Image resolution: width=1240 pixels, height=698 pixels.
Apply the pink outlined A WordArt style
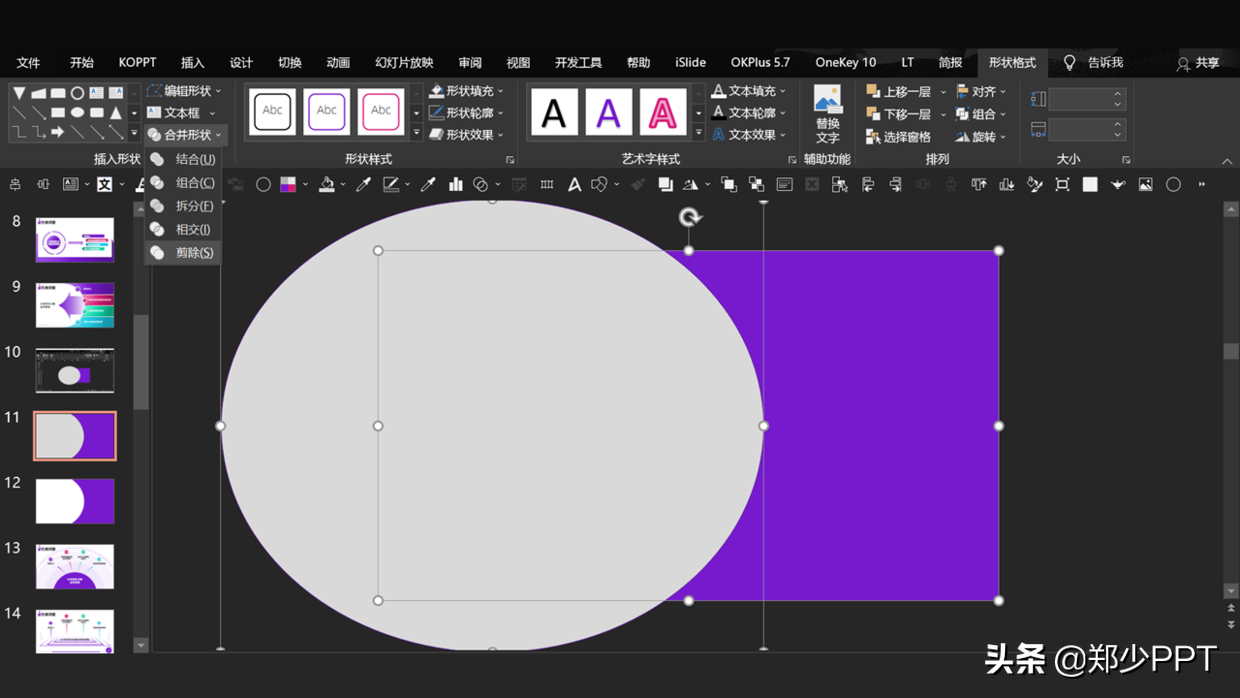tap(662, 112)
